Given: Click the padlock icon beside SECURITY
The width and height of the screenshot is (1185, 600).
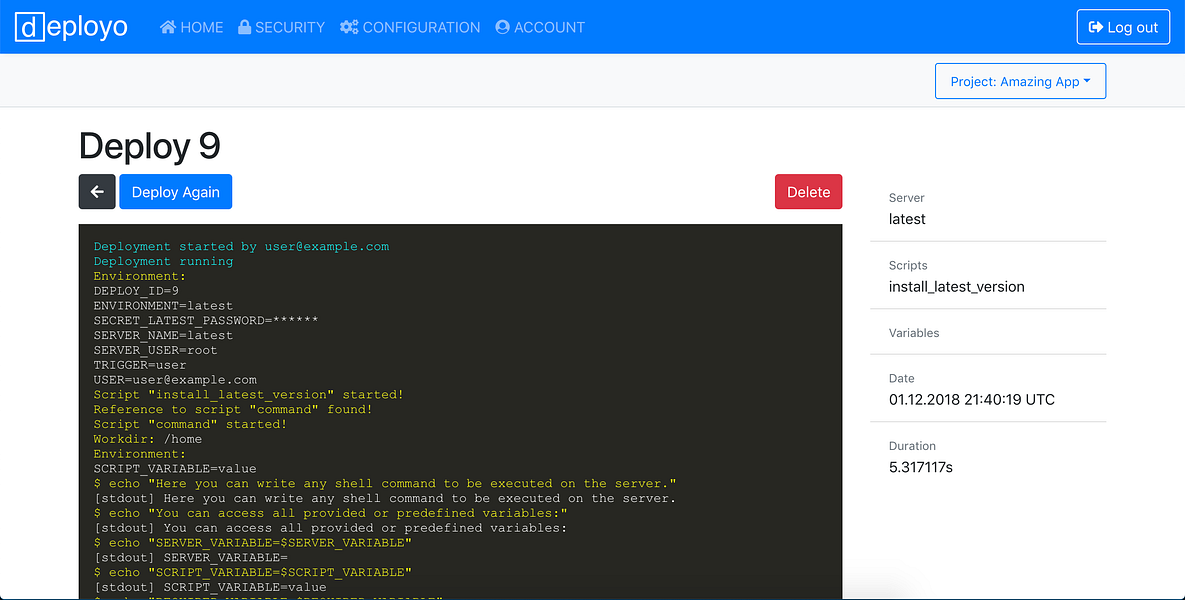Looking at the screenshot, I should pyautogui.click(x=244, y=27).
